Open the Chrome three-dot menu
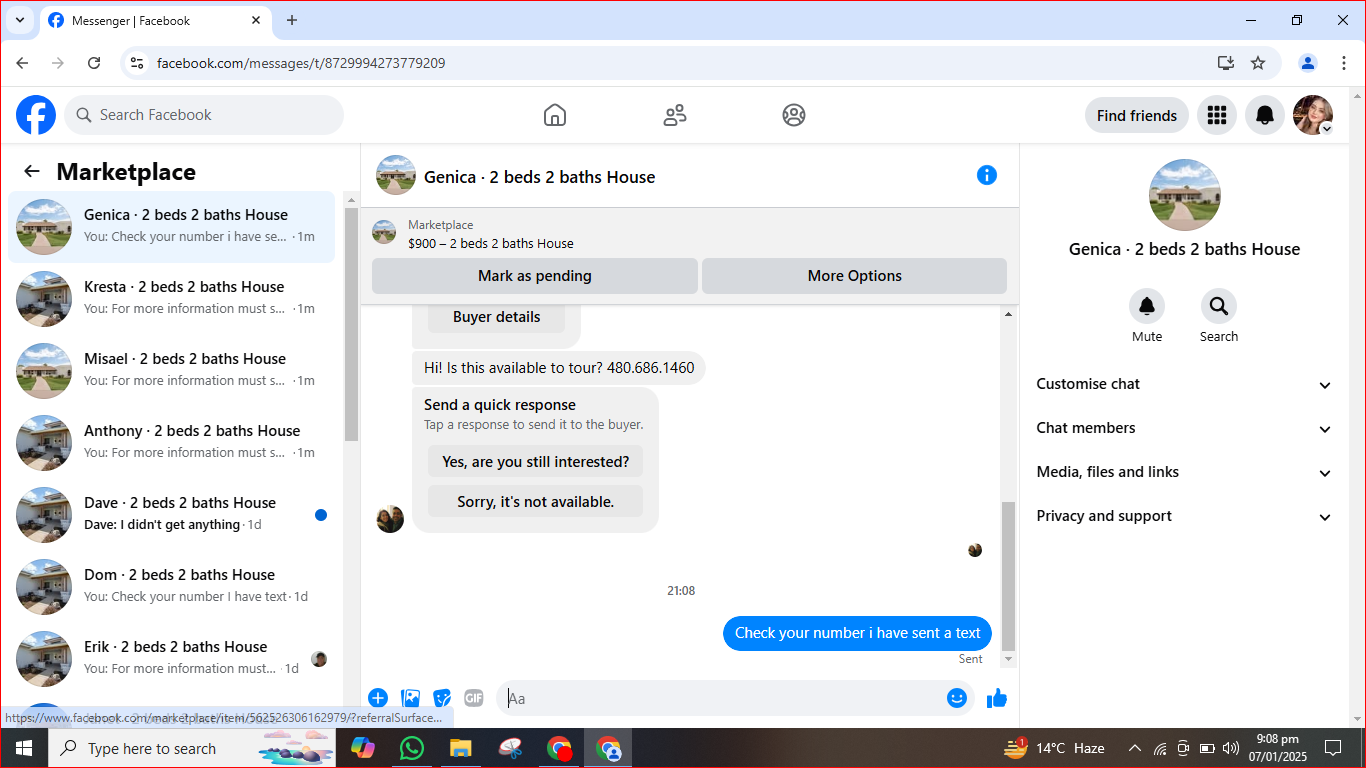Viewport: 1366px width, 768px height. (x=1344, y=63)
